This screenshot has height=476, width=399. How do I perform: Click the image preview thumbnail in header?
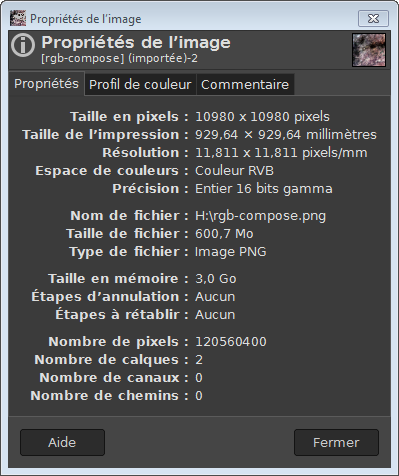pyautogui.click(x=369, y=50)
